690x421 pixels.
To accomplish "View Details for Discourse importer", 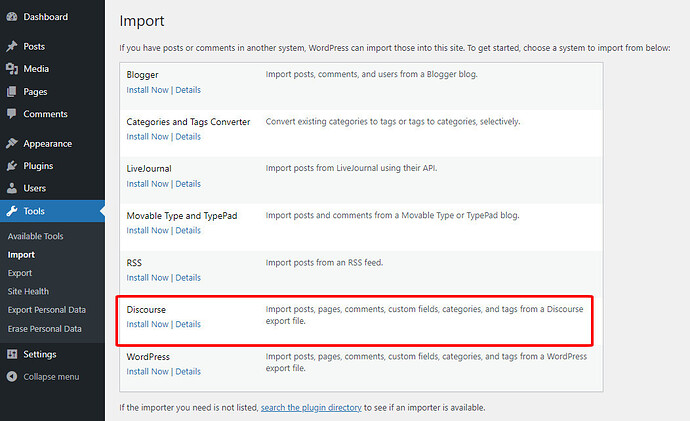I will click(188, 324).
